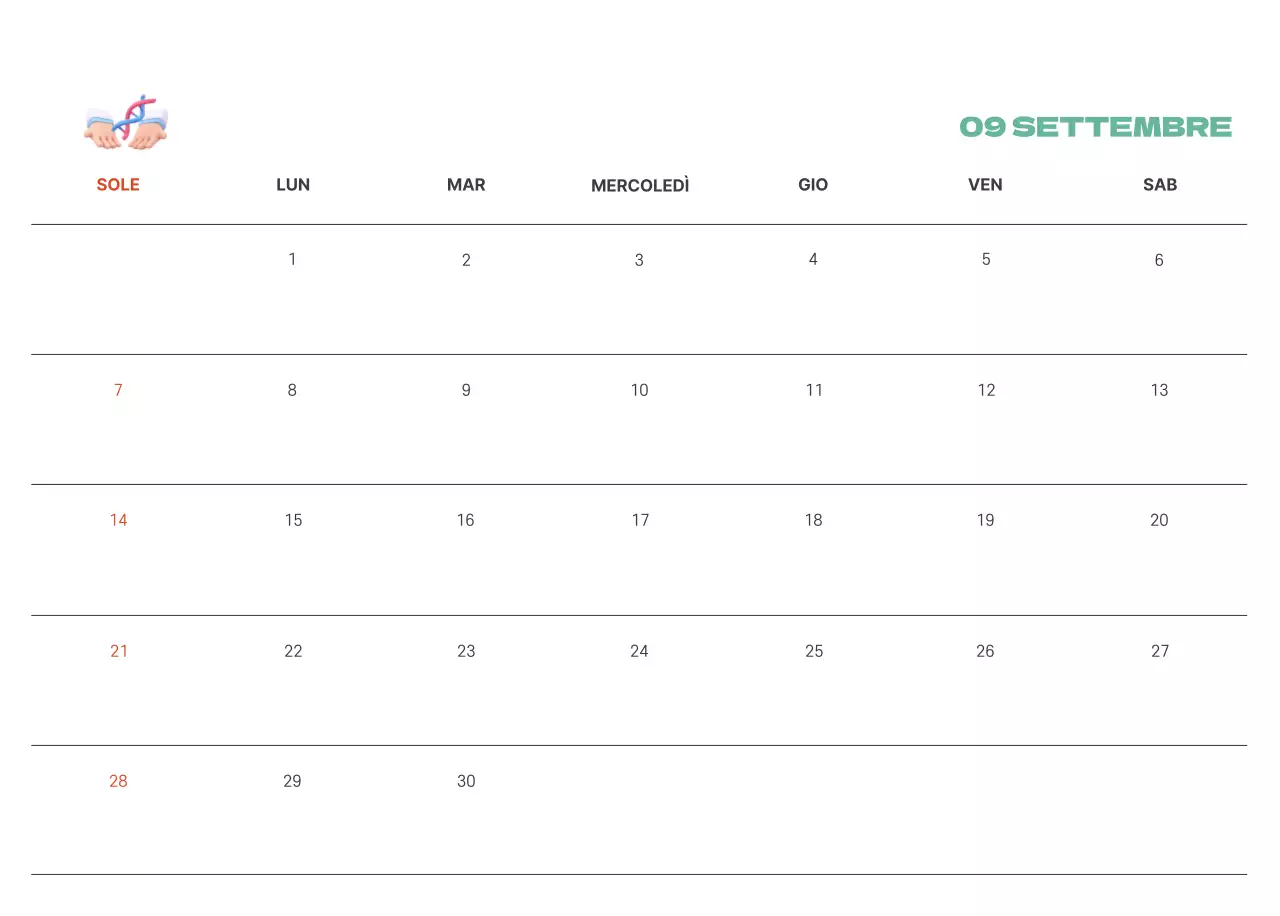Select the SOLE column header
This screenshot has height=916, width=1280.
tap(118, 185)
